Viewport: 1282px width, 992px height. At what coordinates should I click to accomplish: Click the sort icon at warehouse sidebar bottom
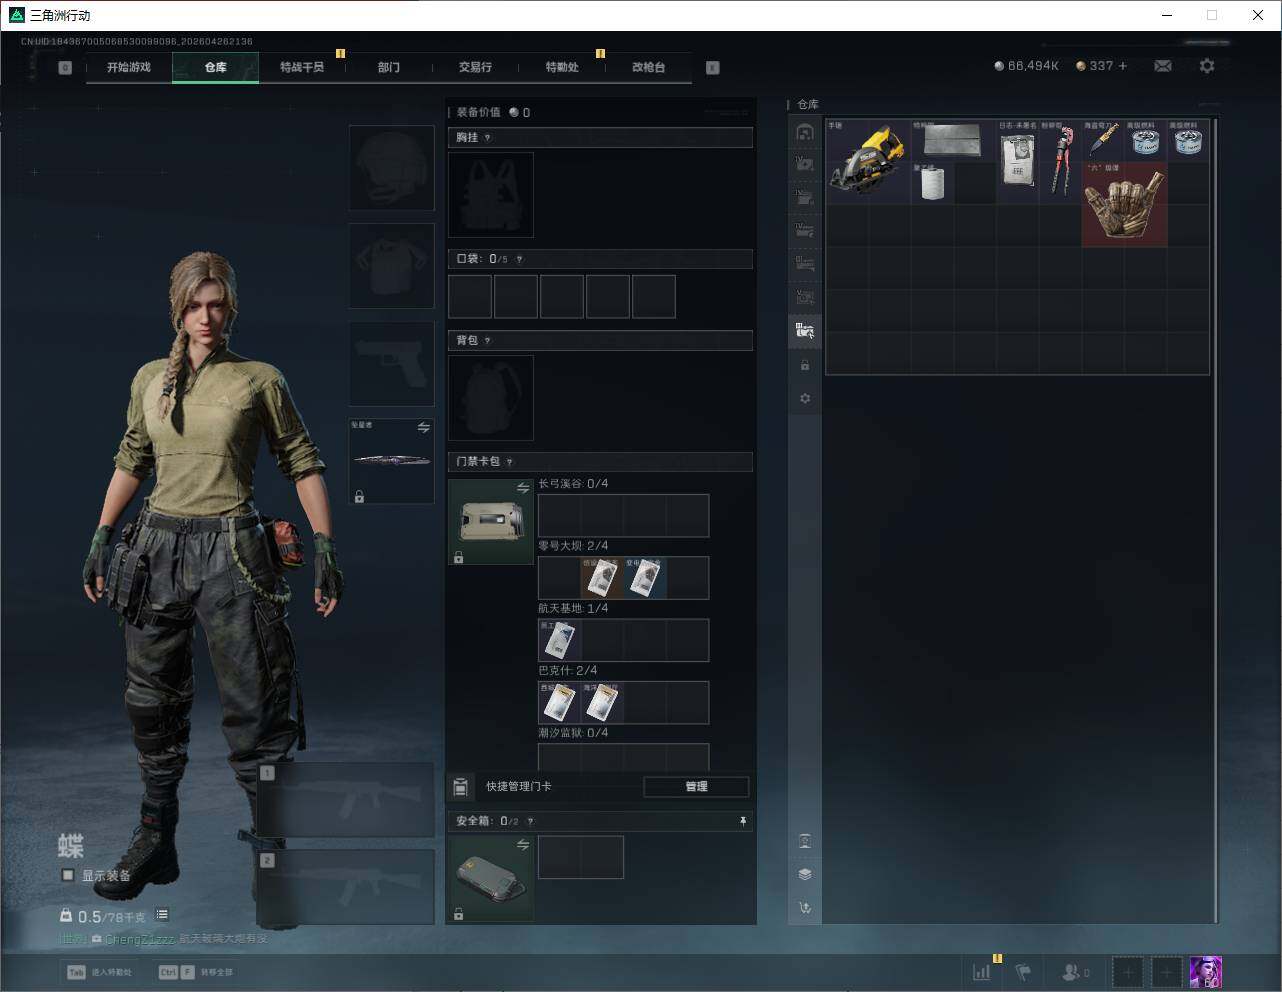(805, 908)
